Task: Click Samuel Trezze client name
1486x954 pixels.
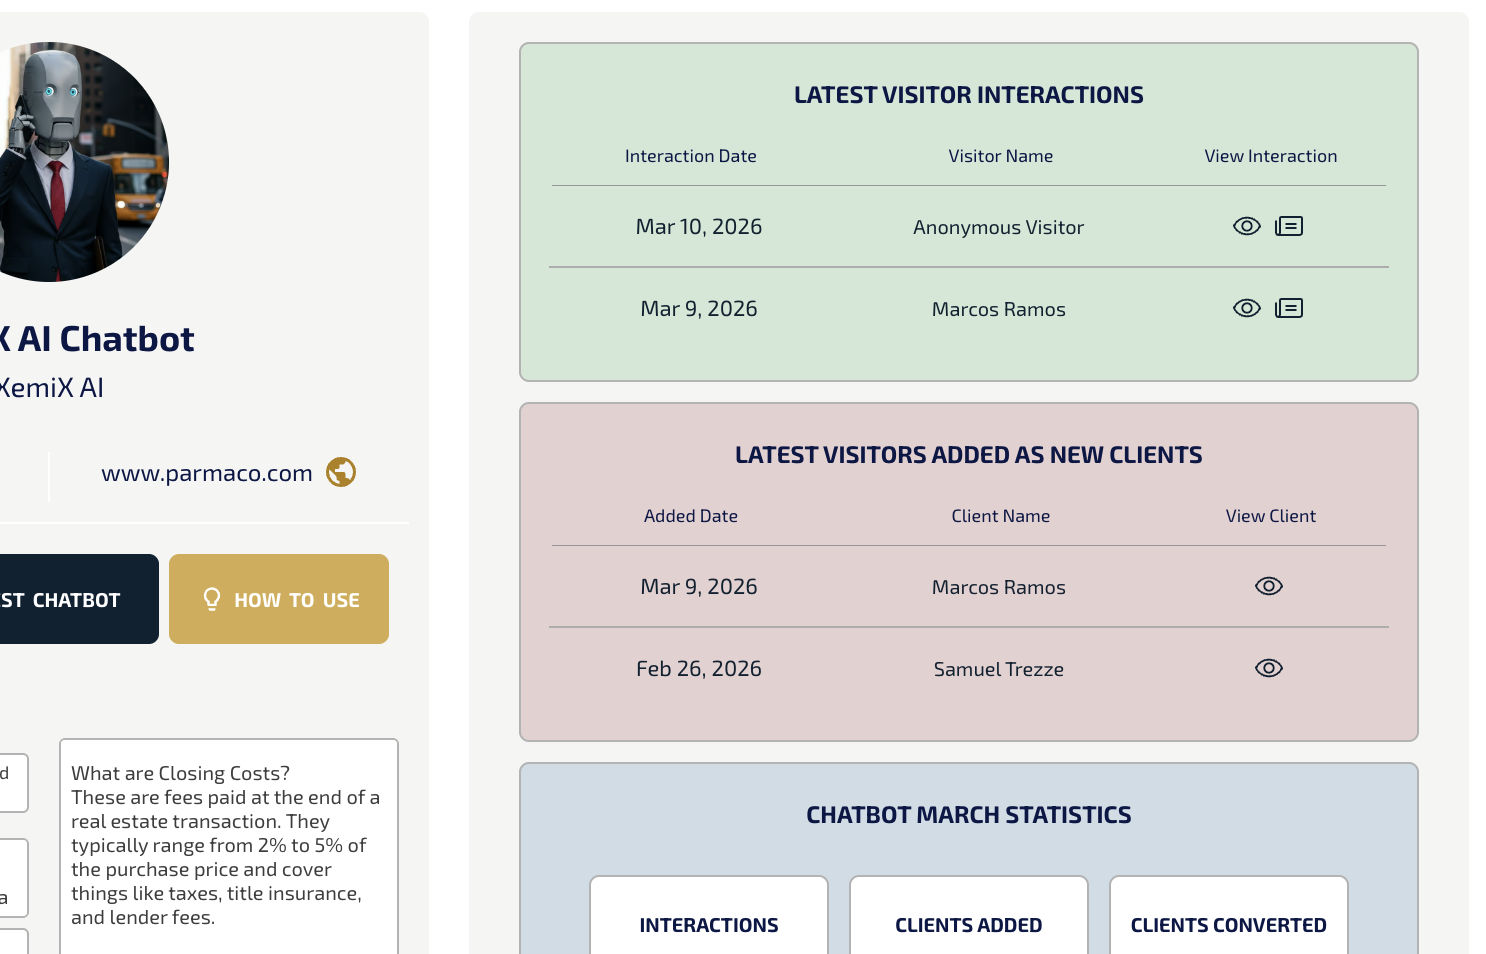Action: (x=998, y=670)
